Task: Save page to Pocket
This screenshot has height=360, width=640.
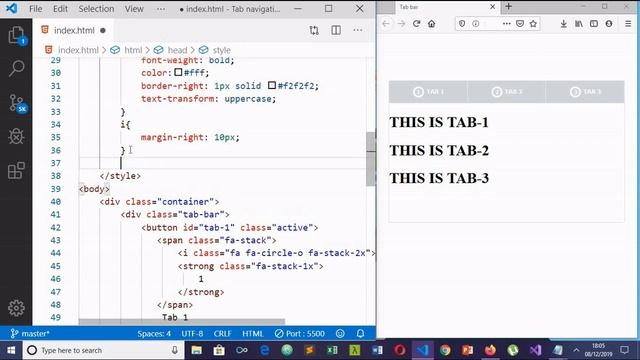Action: [520, 24]
